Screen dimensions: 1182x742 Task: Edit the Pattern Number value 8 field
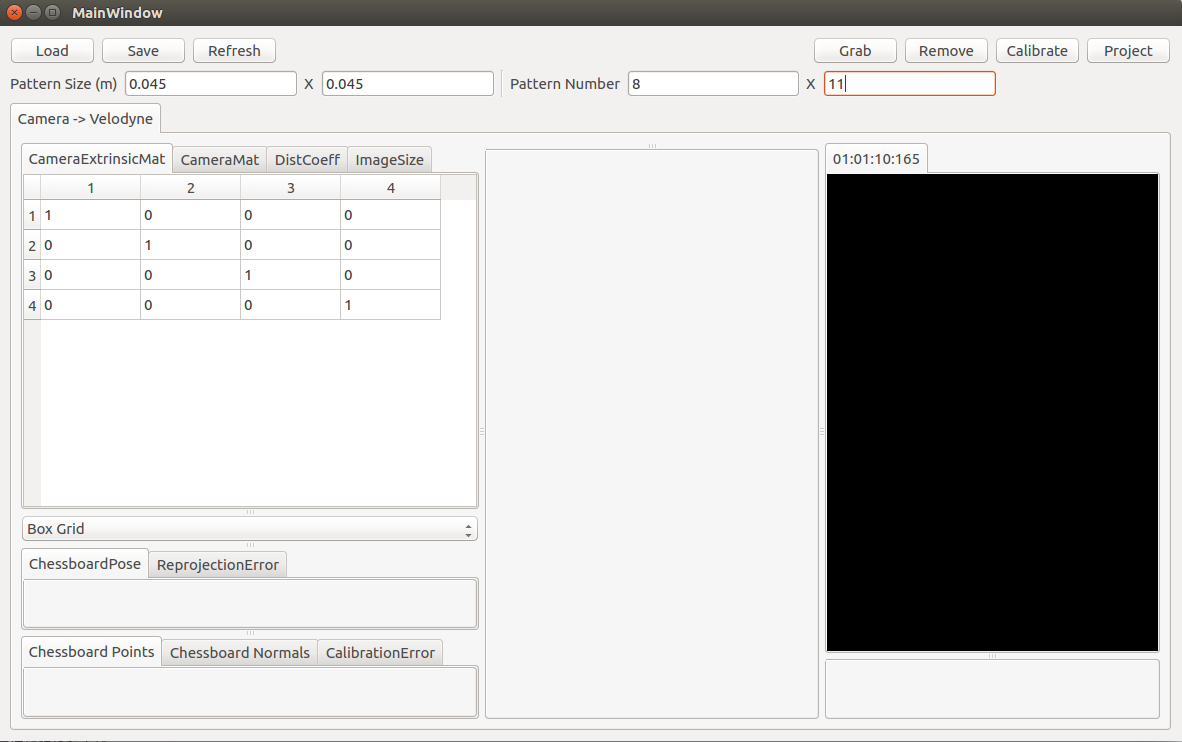coord(712,83)
